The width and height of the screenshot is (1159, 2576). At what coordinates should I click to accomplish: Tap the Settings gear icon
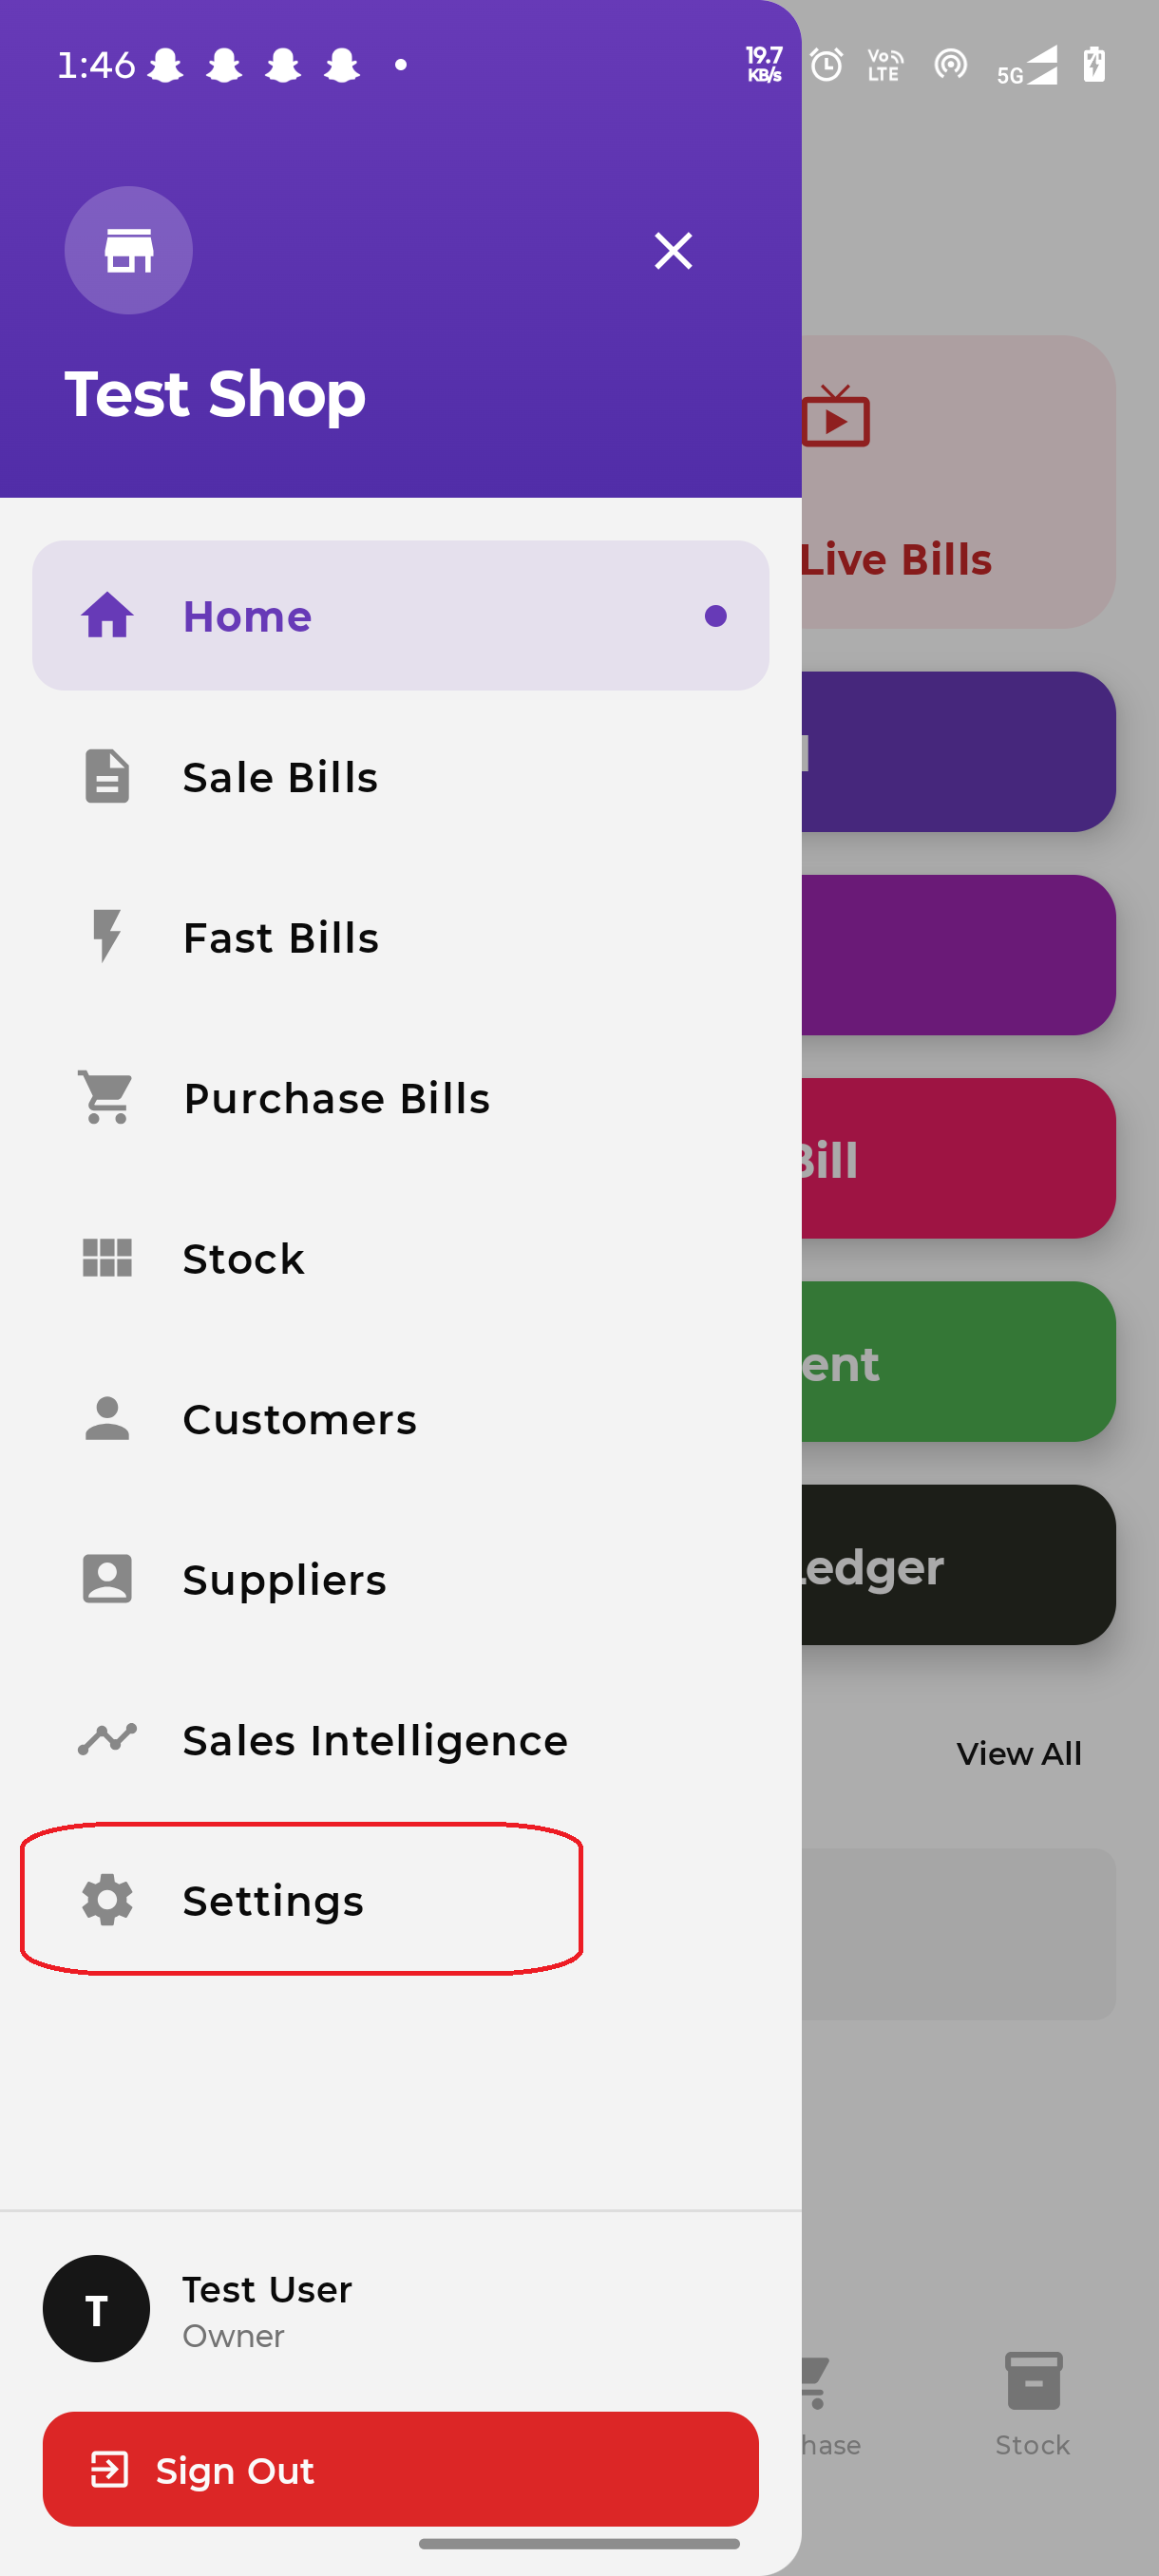(107, 1900)
